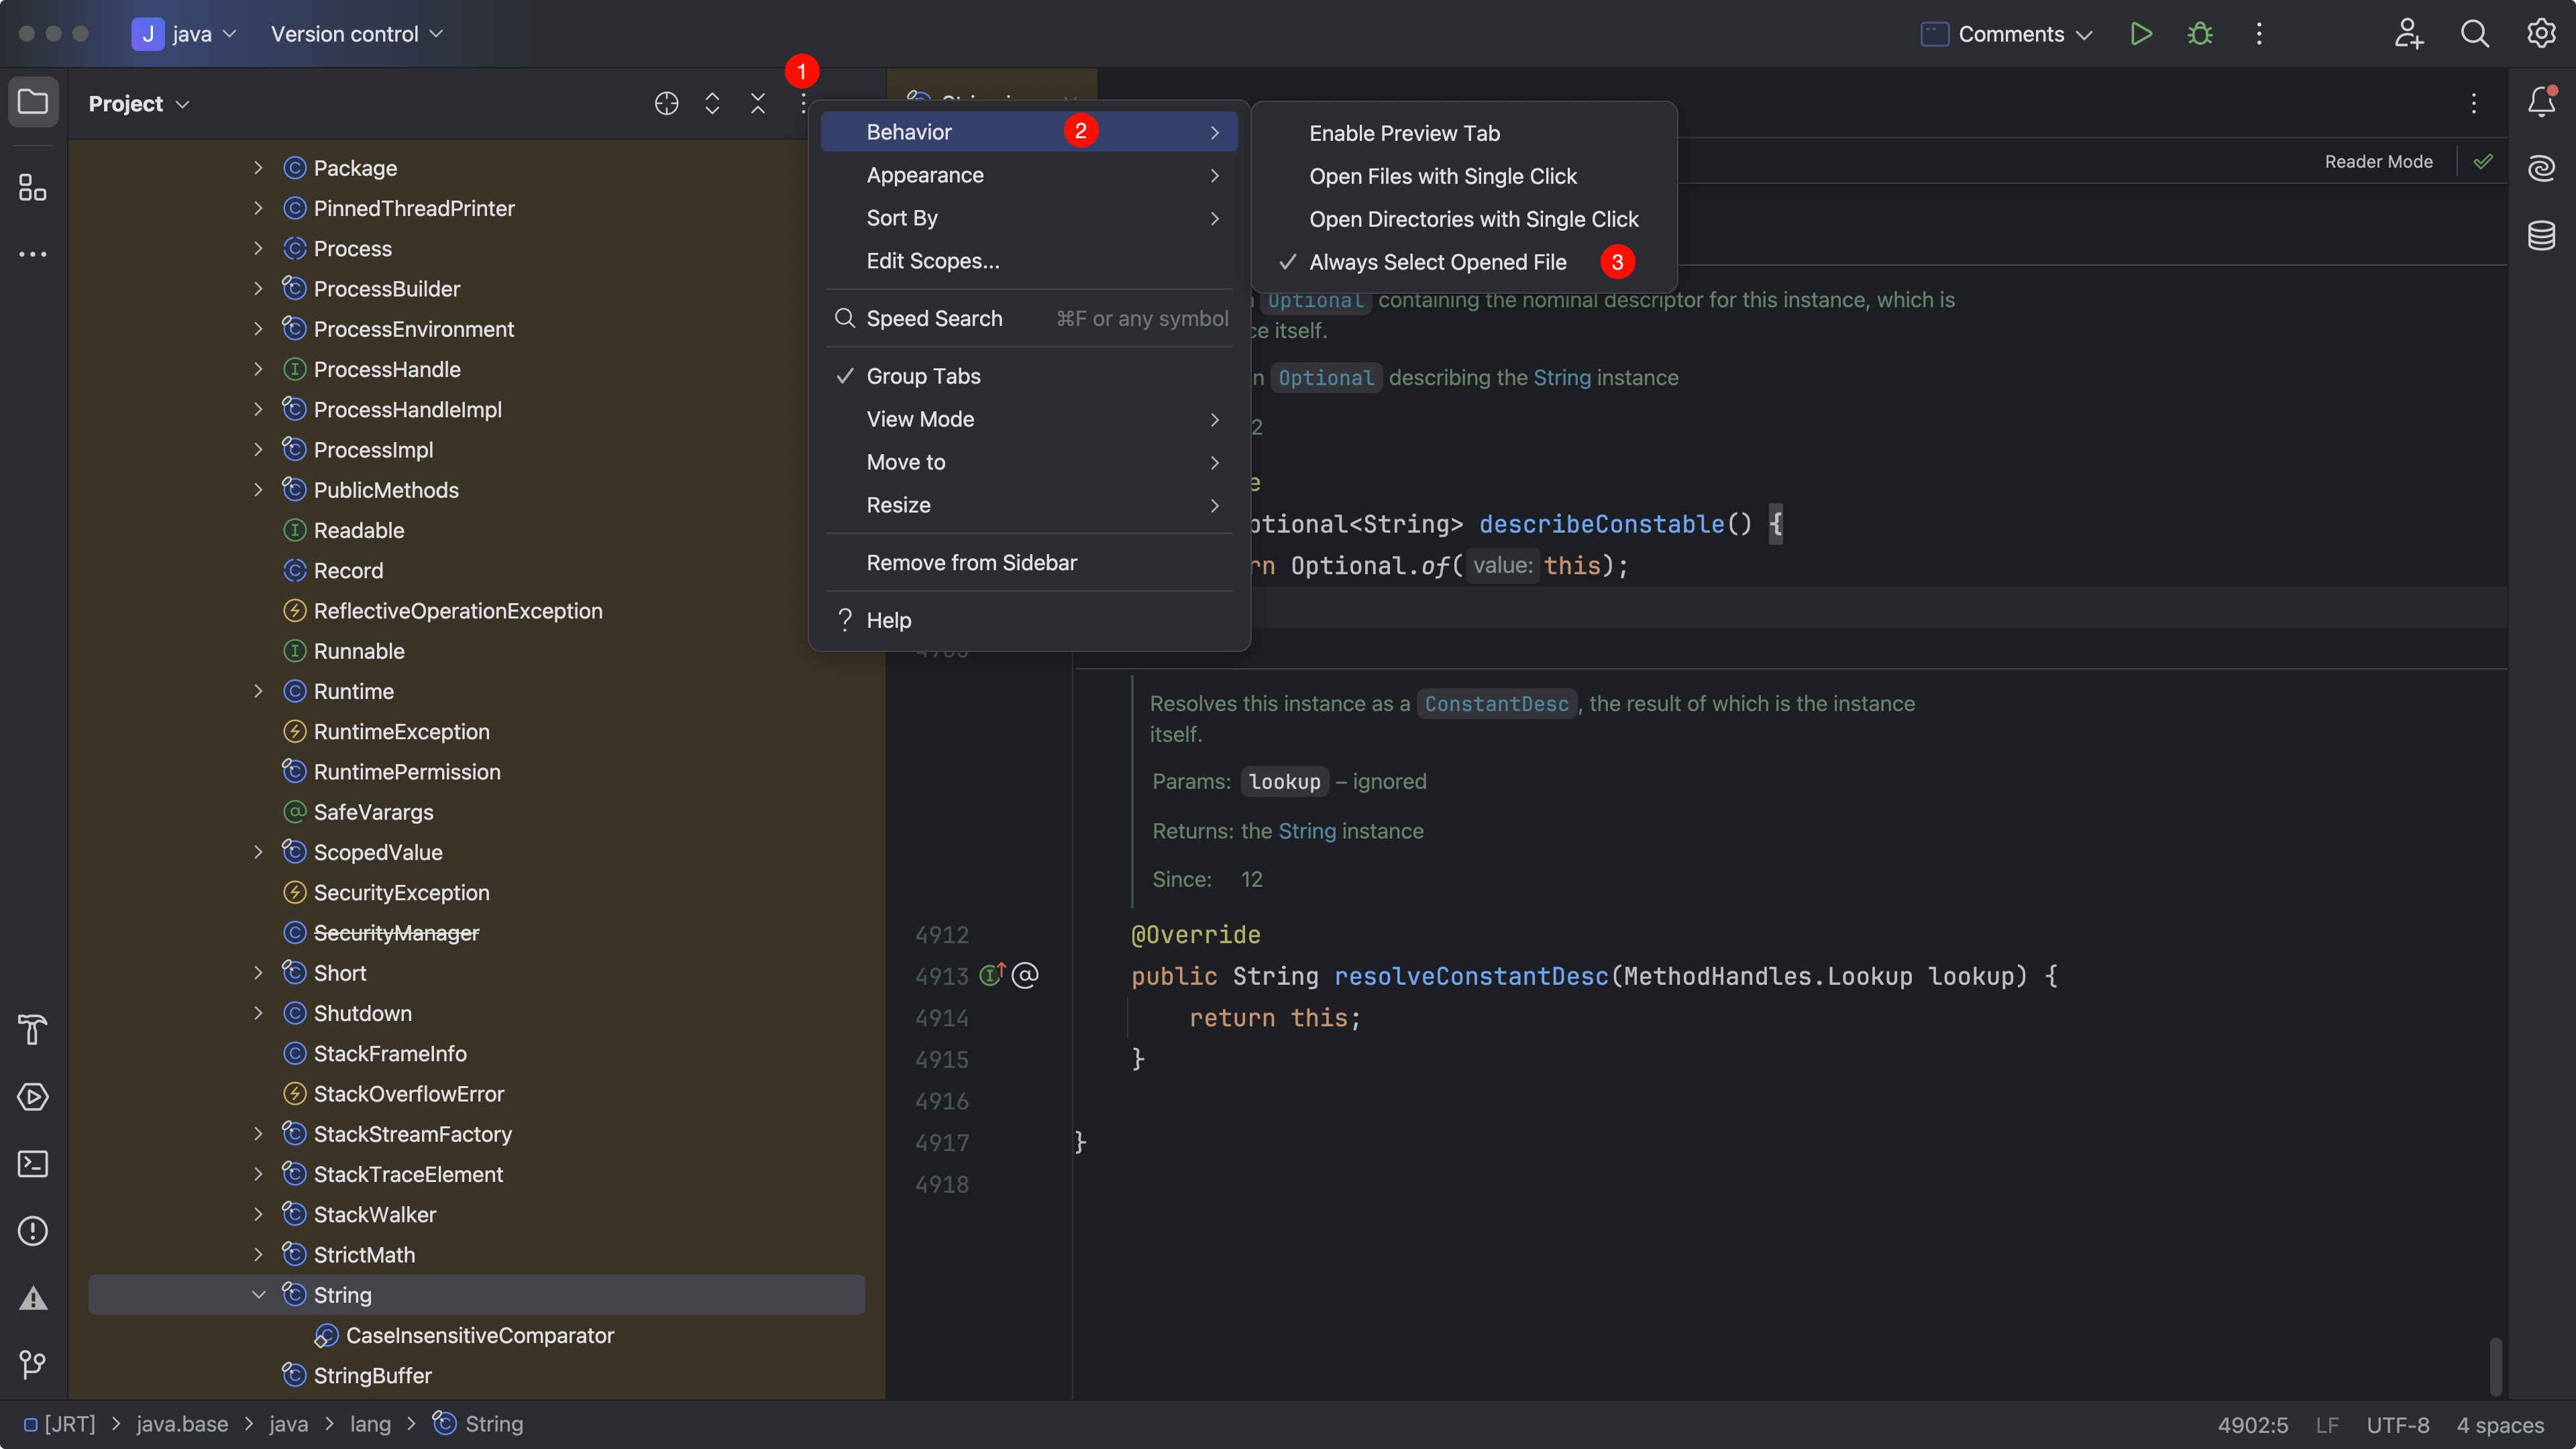Enable Preview Tab option
The width and height of the screenshot is (2576, 1449).
tap(1404, 133)
